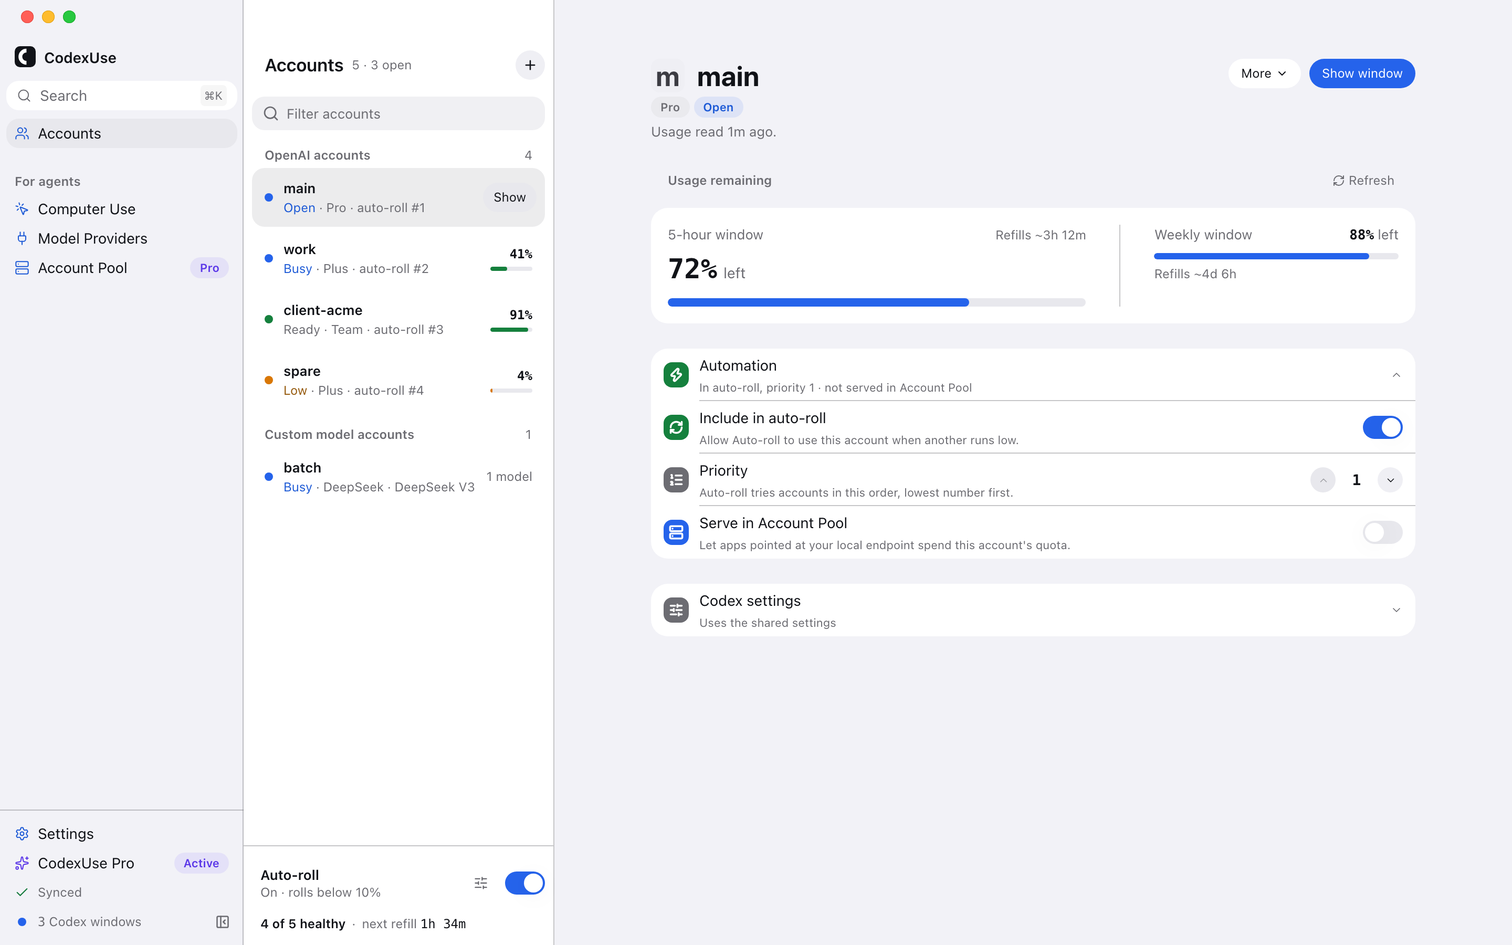Click the CodexUse Pro sparkle icon

tap(22, 863)
